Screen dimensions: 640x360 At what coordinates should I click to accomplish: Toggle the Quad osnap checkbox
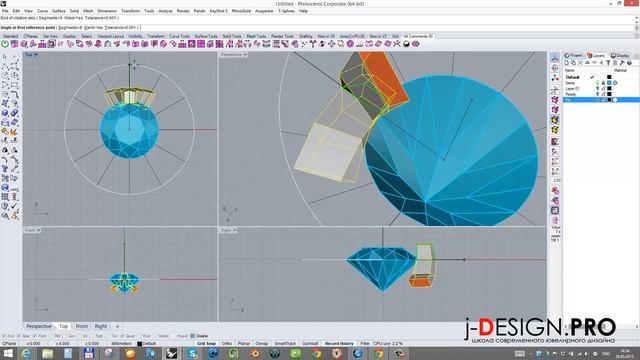(122, 336)
